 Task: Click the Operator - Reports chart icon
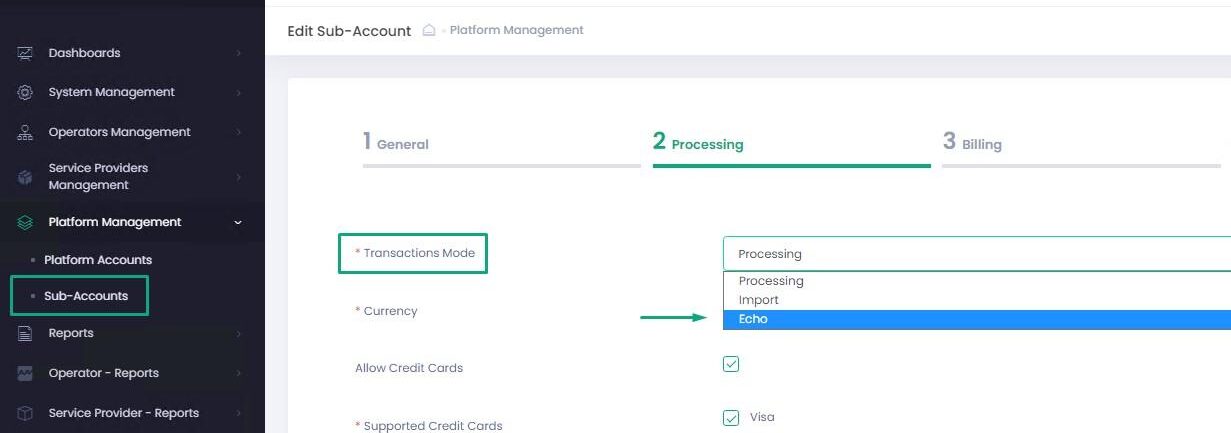tap(25, 373)
